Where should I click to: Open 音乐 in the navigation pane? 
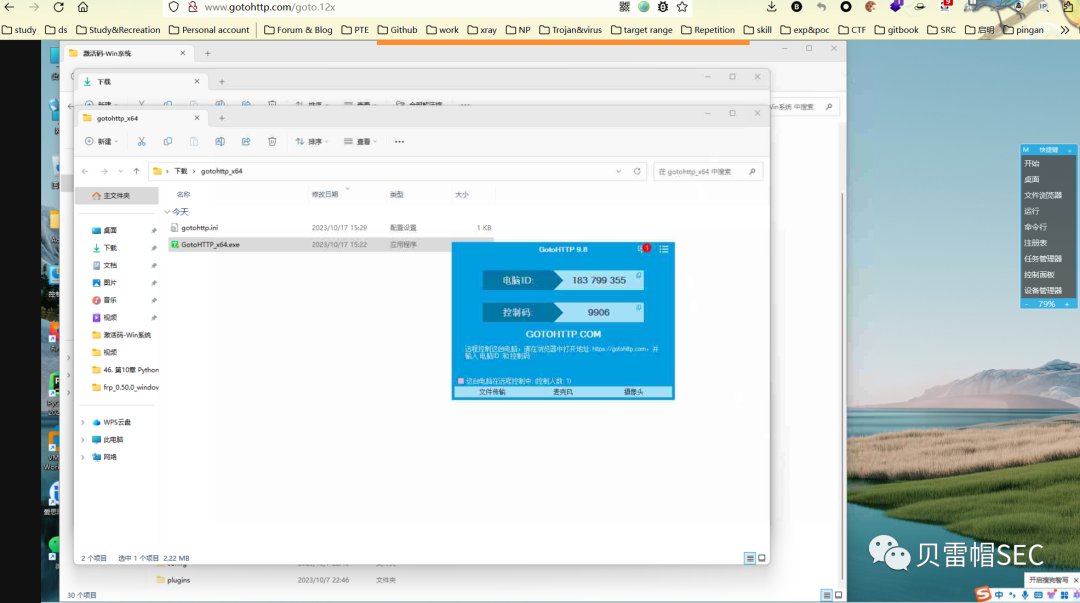coord(110,300)
